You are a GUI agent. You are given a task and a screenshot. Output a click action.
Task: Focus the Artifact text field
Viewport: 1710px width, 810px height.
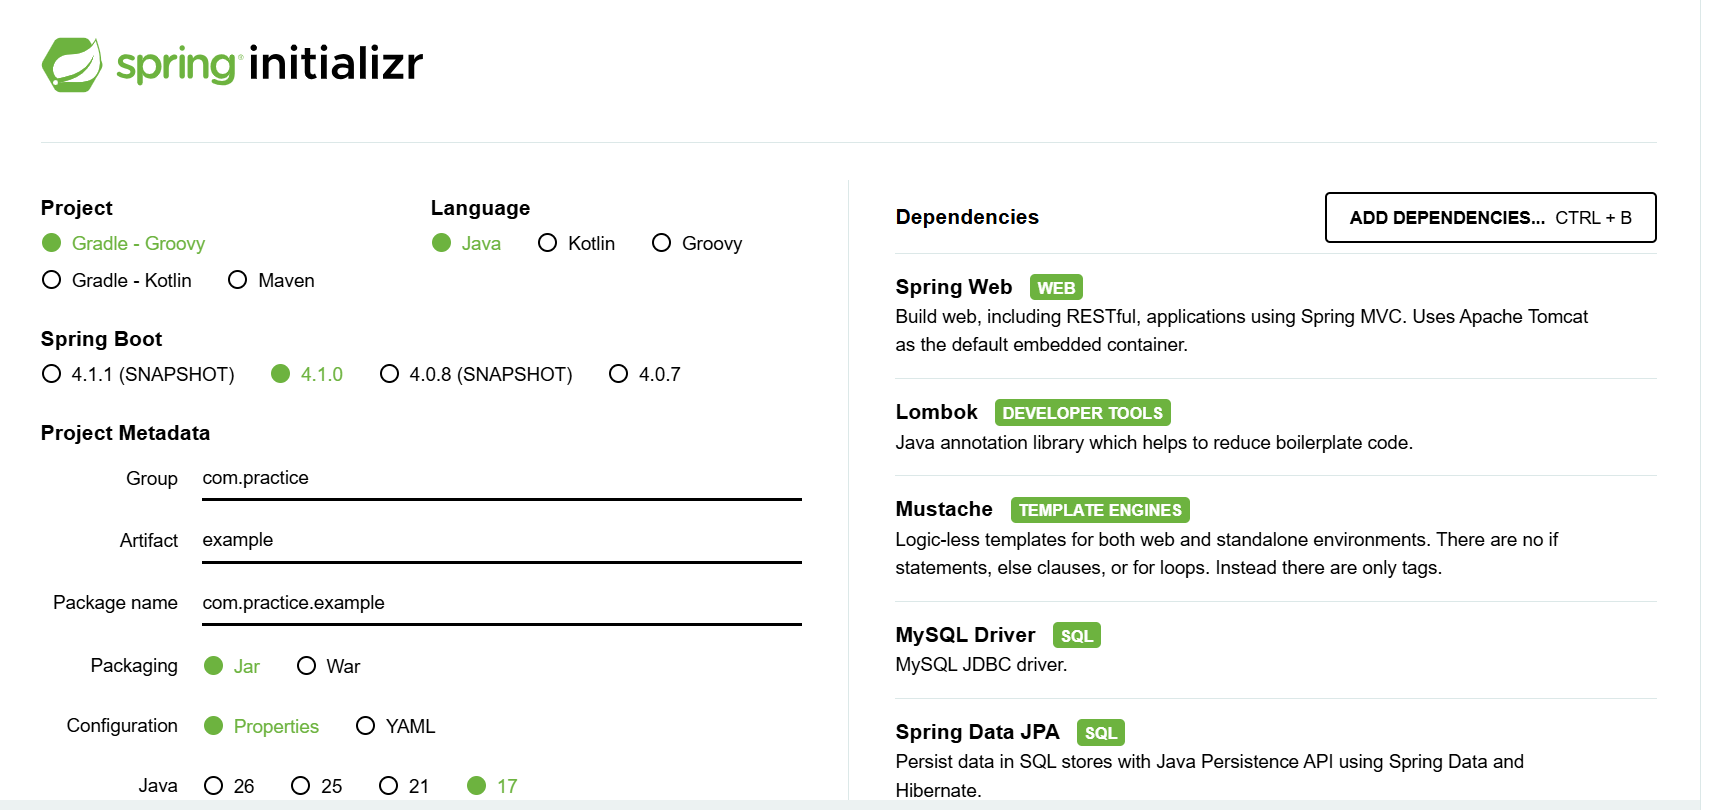coord(502,541)
